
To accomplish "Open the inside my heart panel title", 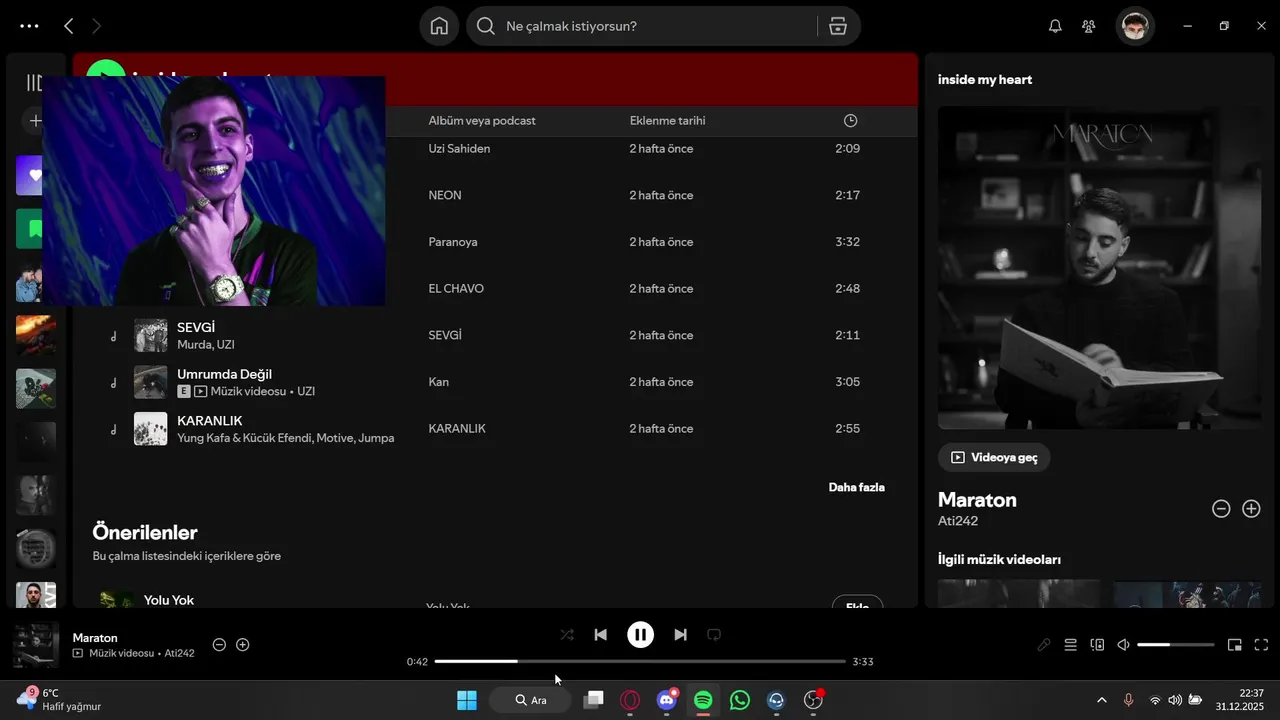I will 985,79.
